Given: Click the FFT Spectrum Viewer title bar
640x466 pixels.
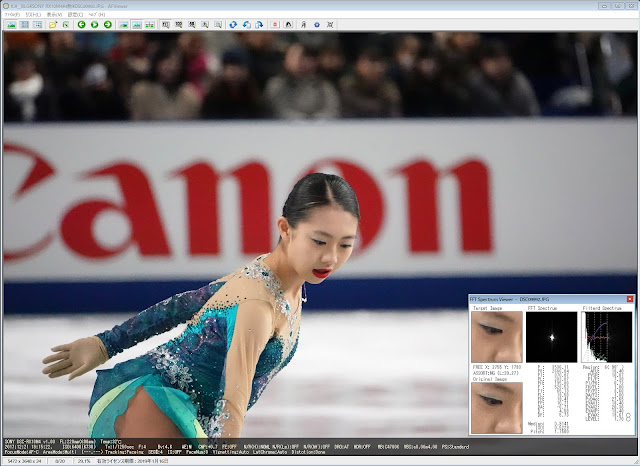Looking at the screenshot, I should tap(547, 299).
